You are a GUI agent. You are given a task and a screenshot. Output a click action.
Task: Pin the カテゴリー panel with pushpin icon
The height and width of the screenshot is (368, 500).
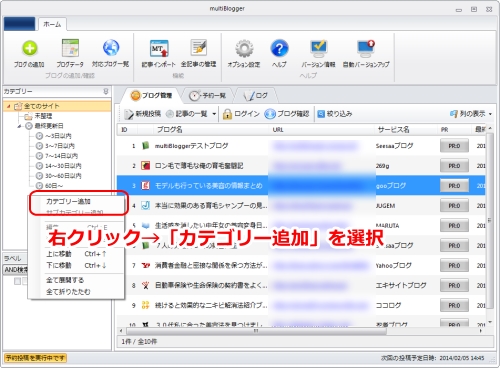(106, 91)
